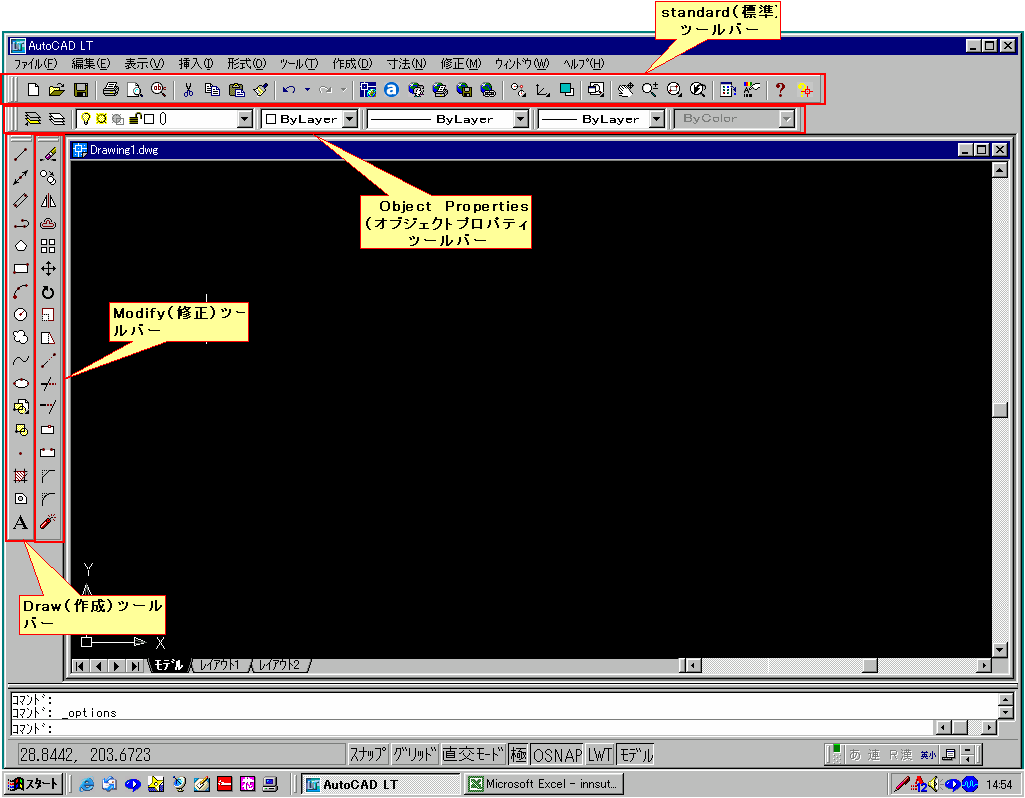The width and height of the screenshot is (1025, 798).
Task: Jump to the last layout tab arrow
Action: pyautogui.click(x=135, y=666)
